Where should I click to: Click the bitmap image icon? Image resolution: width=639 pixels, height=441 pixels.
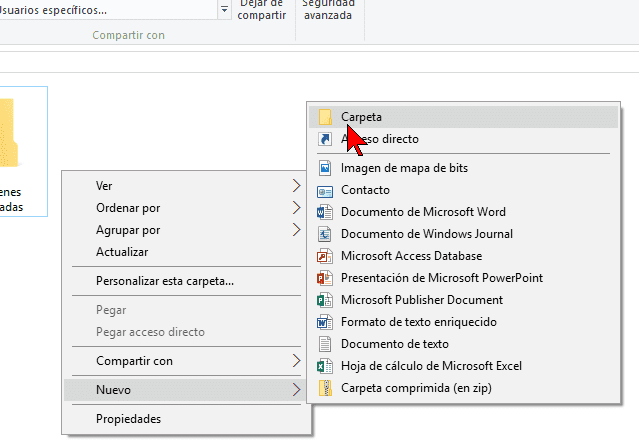(x=323, y=168)
